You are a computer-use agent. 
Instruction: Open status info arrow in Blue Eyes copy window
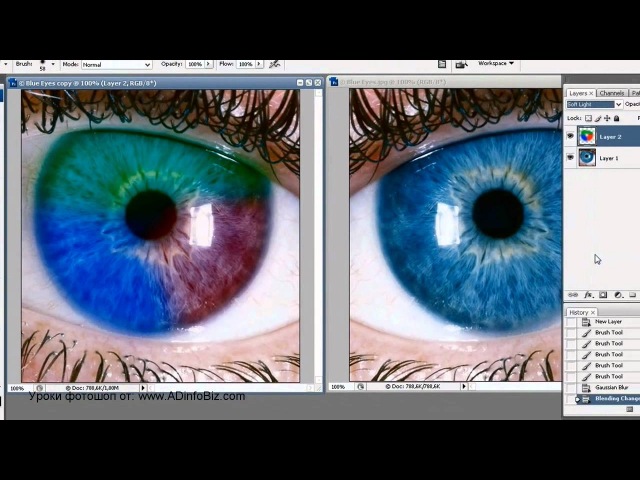point(143,388)
